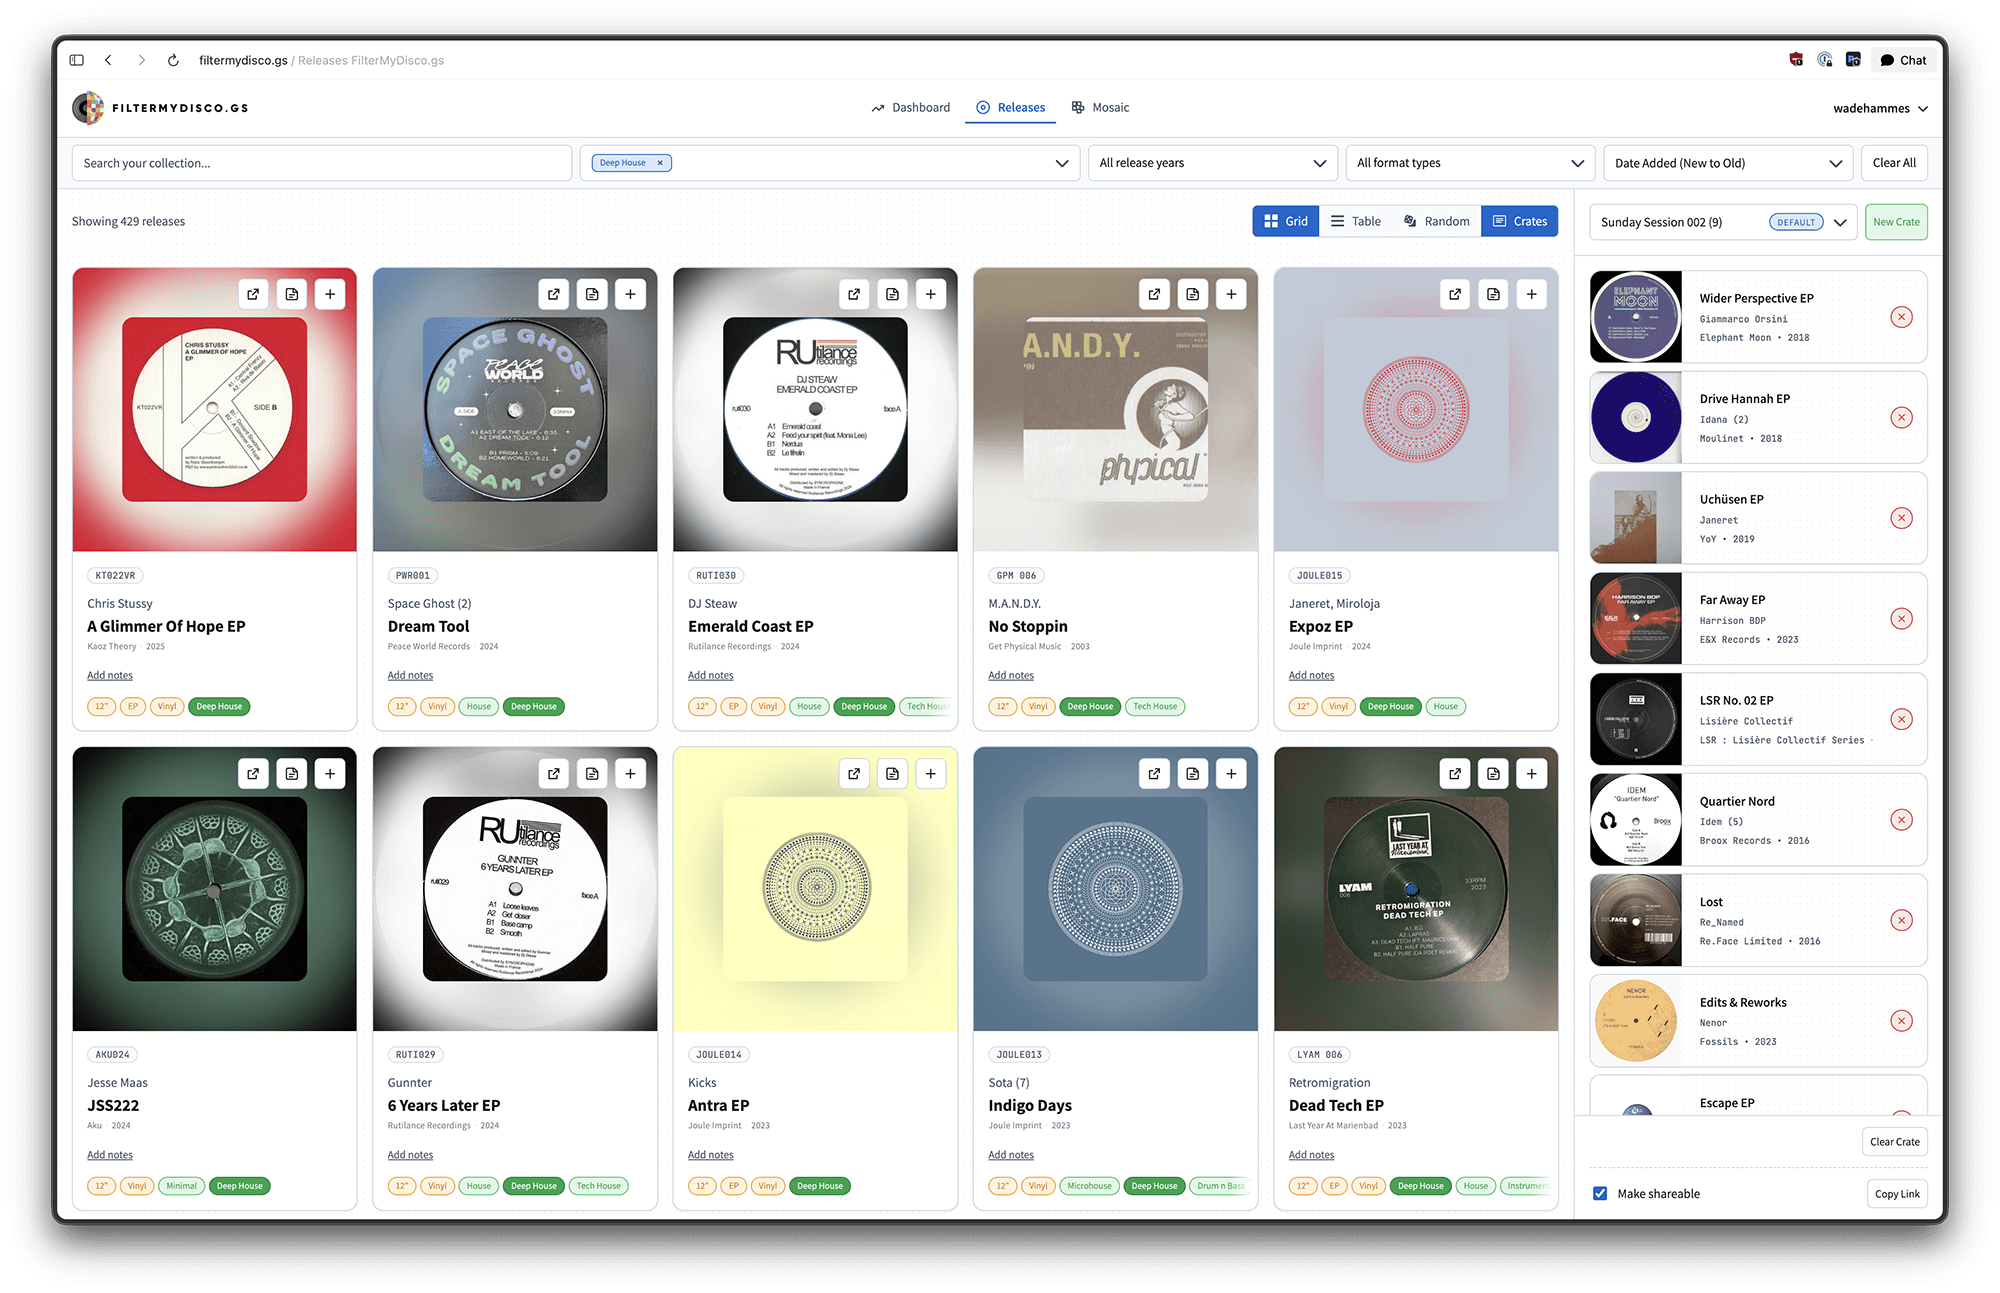The width and height of the screenshot is (2000, 1293).
Task: Click the Minimal tag on JSS222
Action: pos(182,1186)
